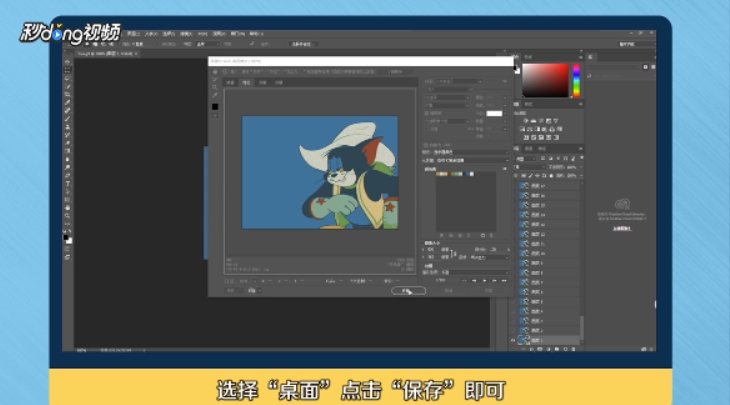Select the 图层 1 layer row
This screenshot has width=730, height=405.
click(548, 340)
